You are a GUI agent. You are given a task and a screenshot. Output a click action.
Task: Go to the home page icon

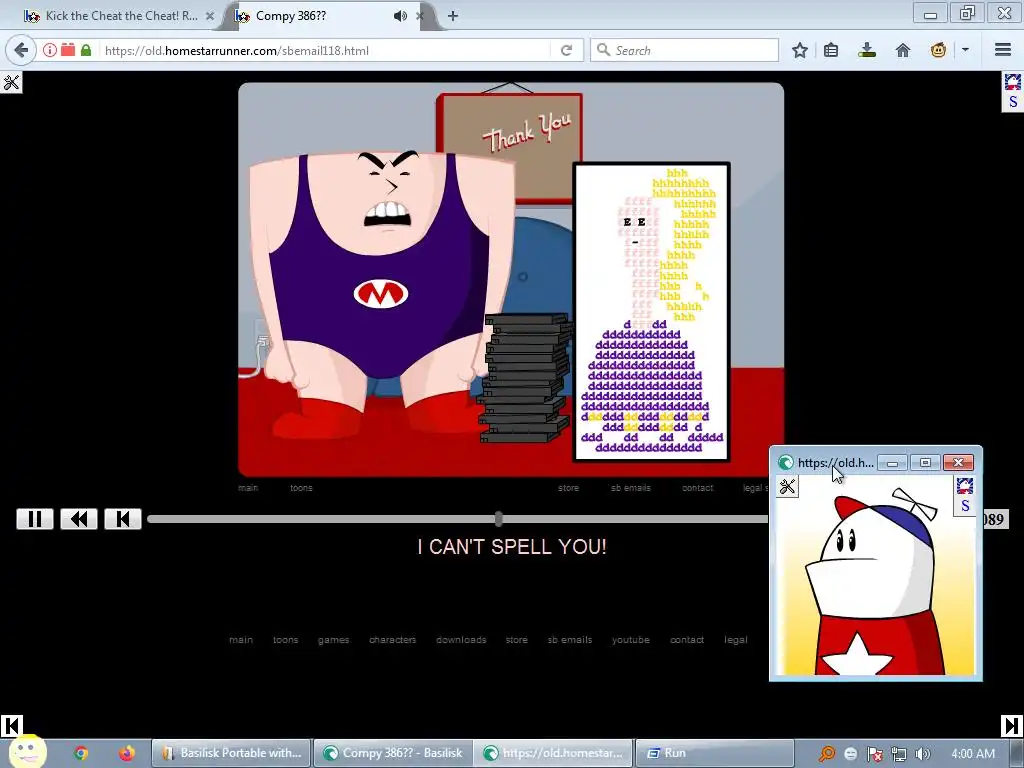click(903, 50)
